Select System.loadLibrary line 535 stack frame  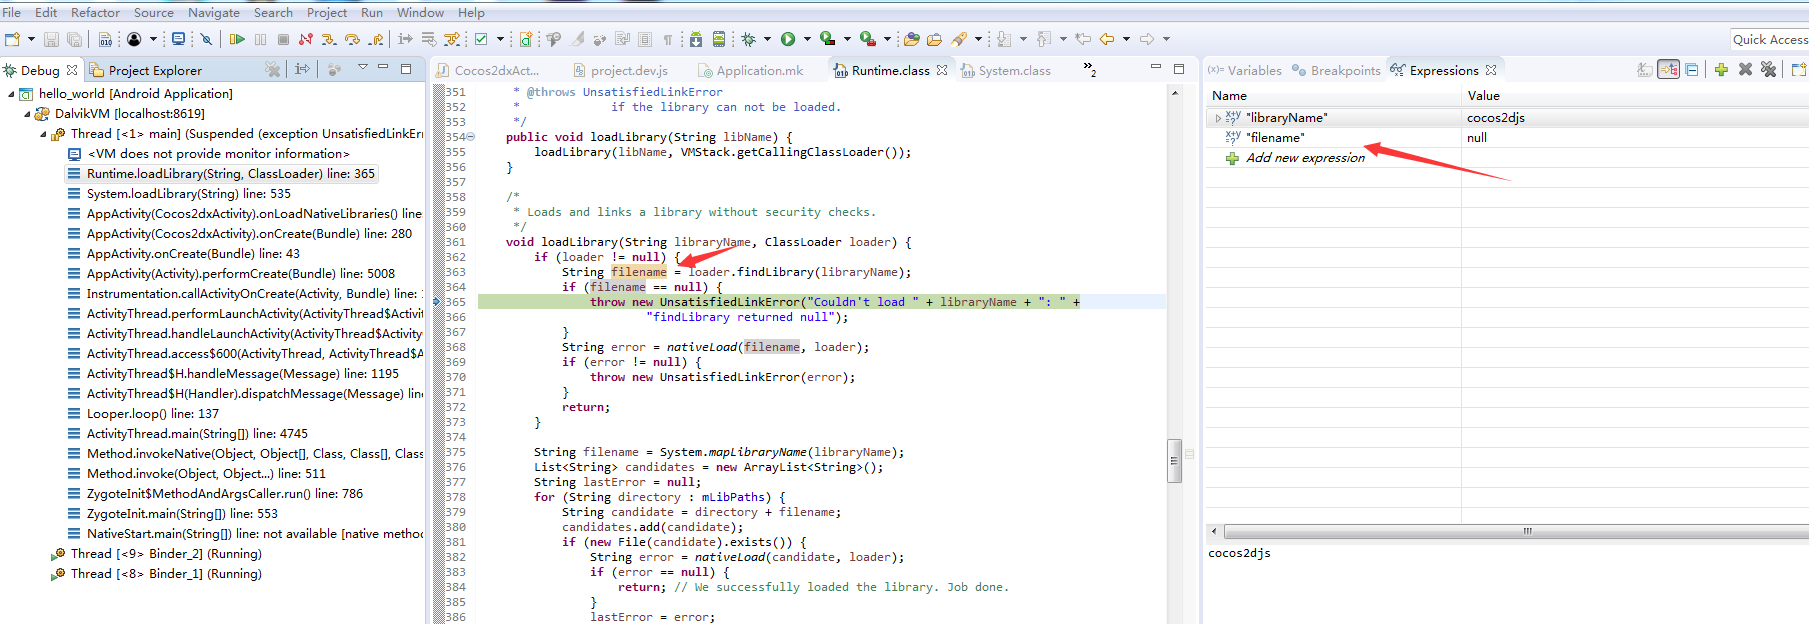pyautogui.click(x=189, y=194)
